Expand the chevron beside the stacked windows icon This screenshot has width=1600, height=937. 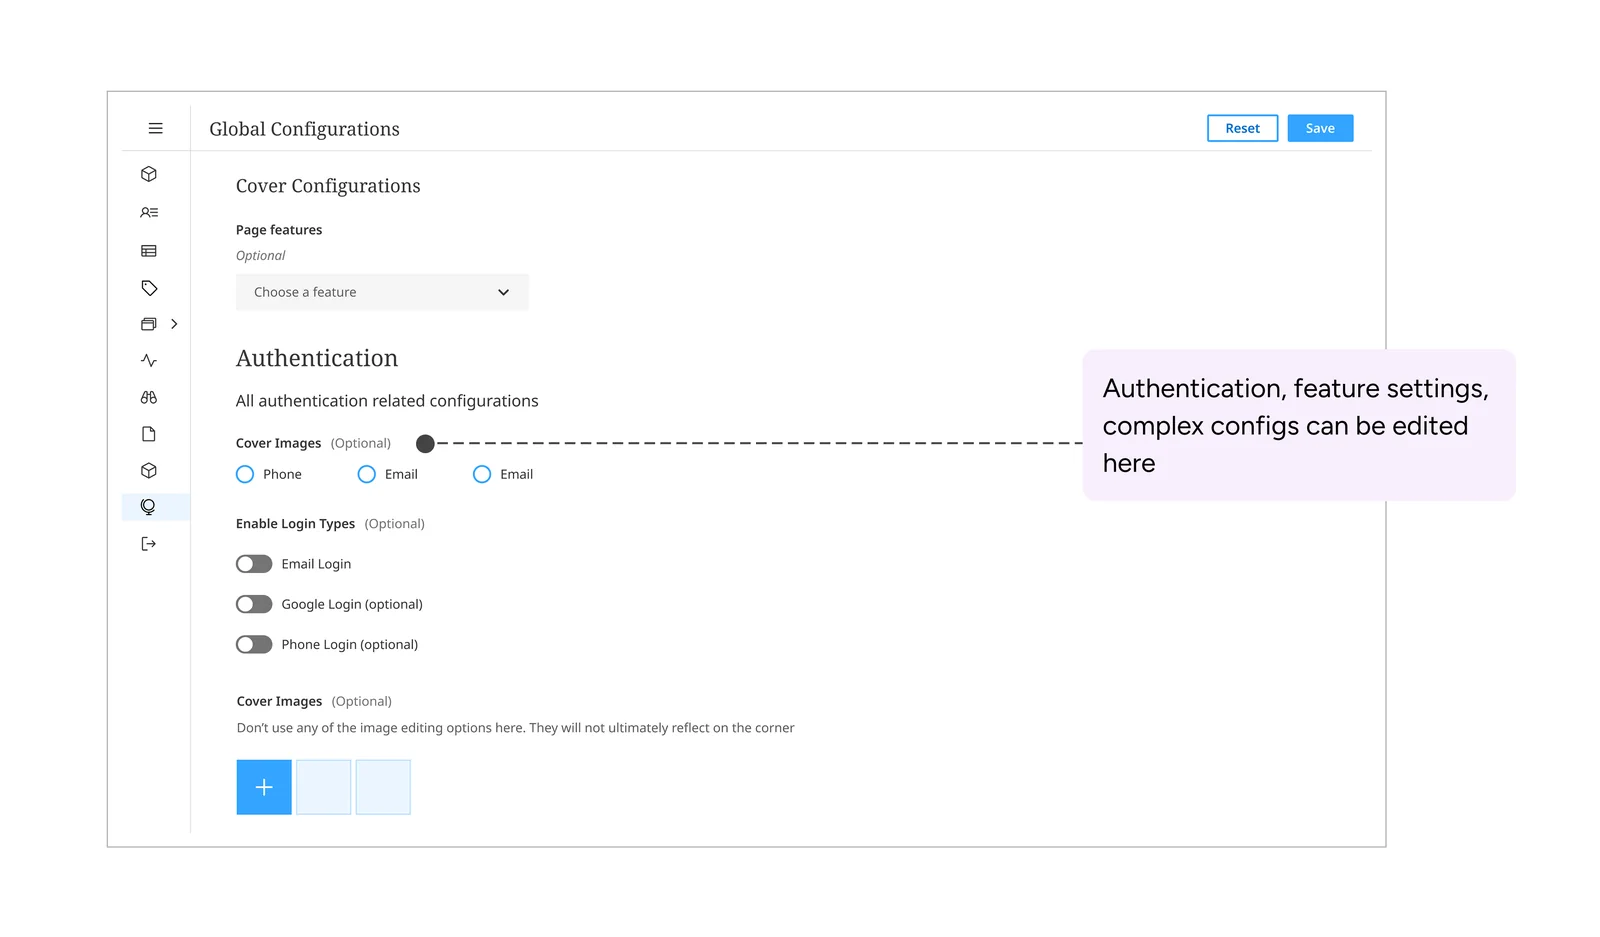click(x=174, y=324)
